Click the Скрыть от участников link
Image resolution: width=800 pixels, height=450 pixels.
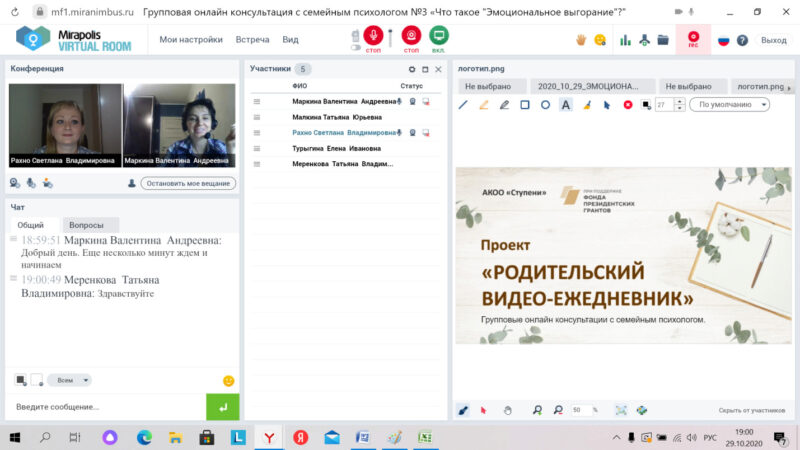click(752, 410)
